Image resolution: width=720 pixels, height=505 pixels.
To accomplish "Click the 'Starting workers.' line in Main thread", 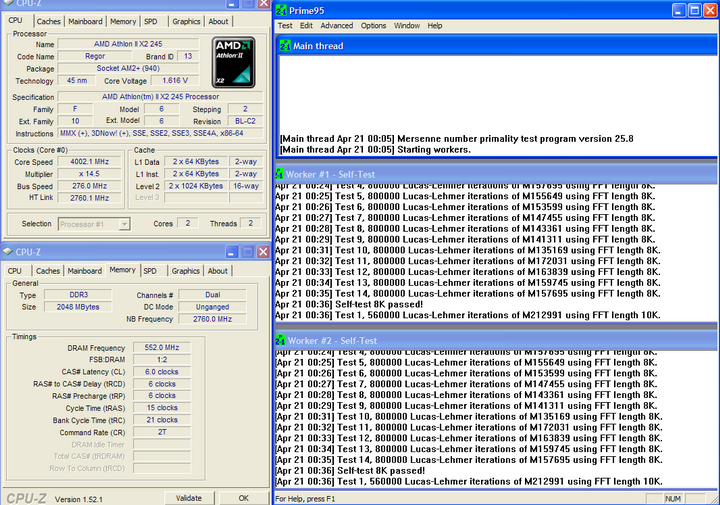I will 375,150.
